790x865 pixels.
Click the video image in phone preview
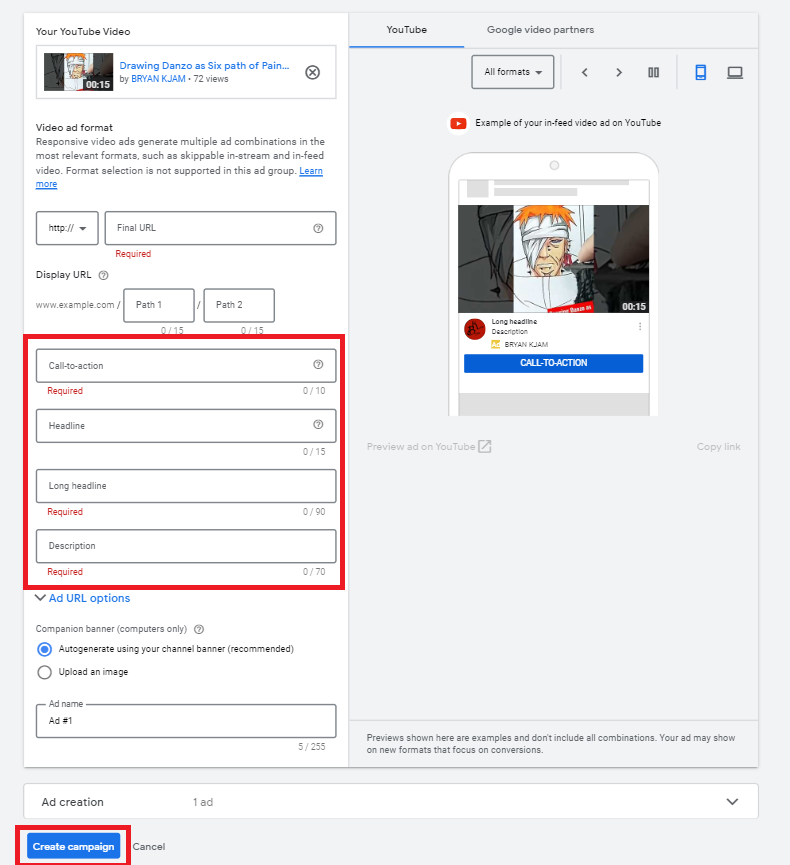pyautogui.click(x=553, y=259)
